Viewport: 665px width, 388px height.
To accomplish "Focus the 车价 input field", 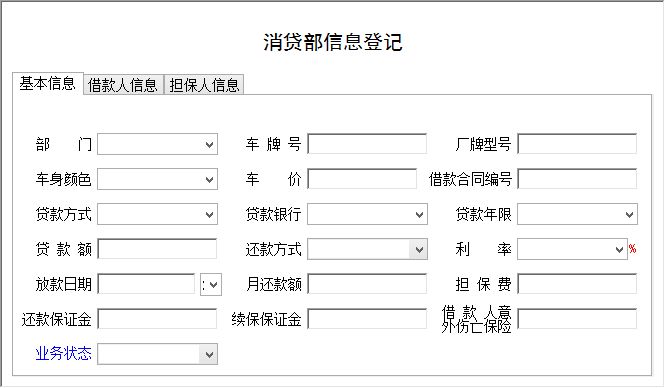I will point(362,179).
